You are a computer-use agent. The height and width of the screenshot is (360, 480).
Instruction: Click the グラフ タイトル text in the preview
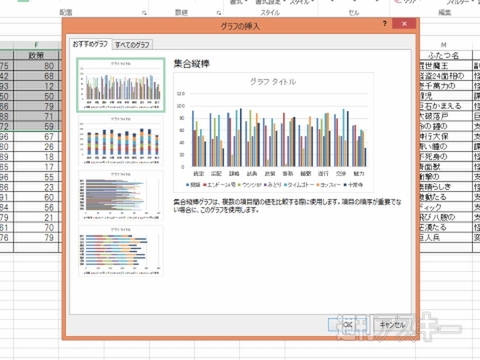click(273, 82)
